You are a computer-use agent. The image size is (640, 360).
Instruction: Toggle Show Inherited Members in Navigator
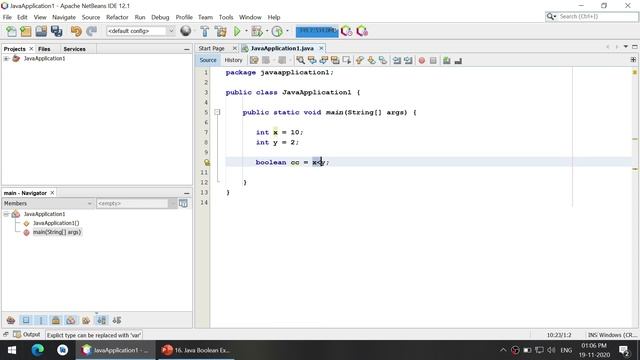[11, 320]
